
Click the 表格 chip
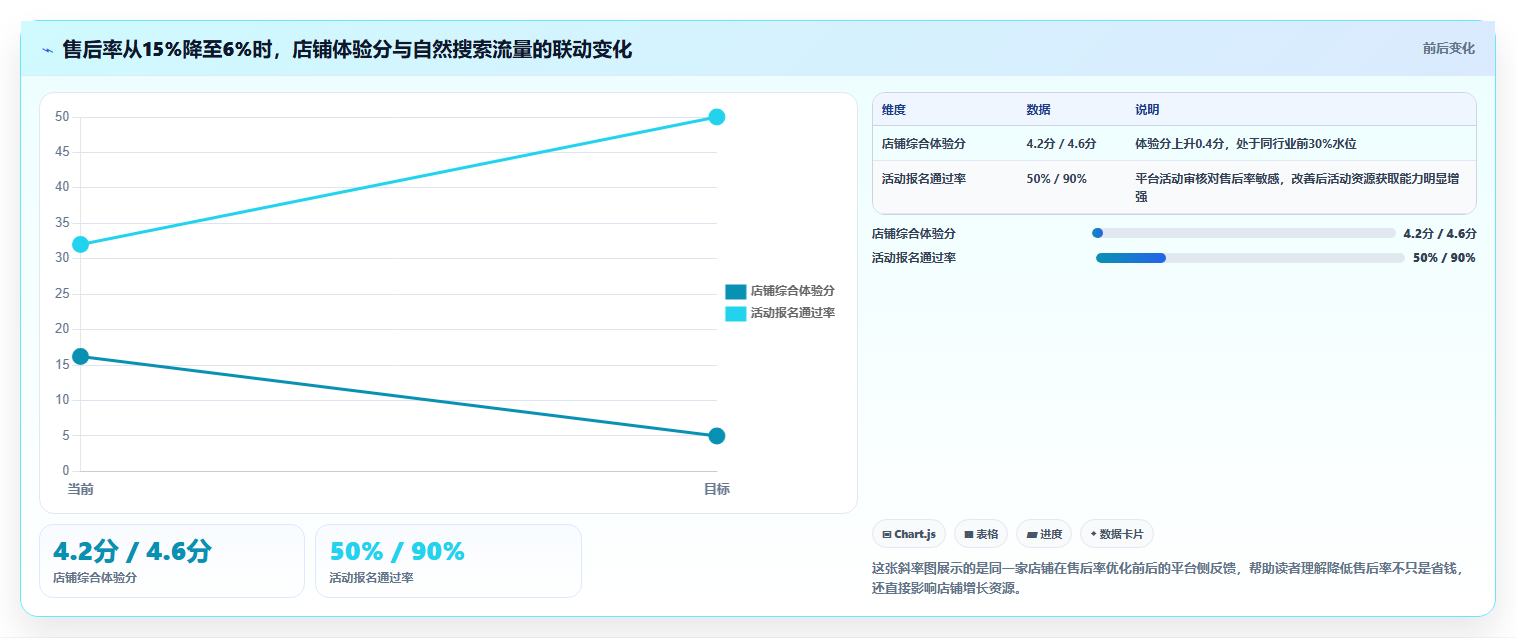pos(981,534)
